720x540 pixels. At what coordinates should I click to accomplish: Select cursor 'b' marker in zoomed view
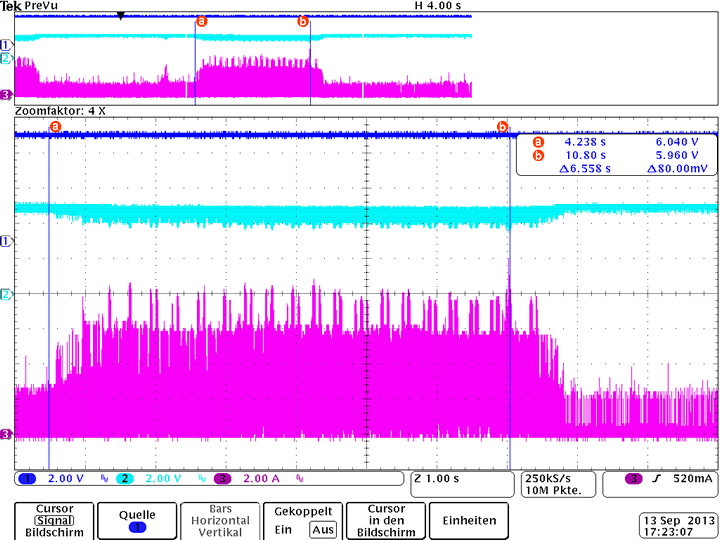tap(503, 126)
